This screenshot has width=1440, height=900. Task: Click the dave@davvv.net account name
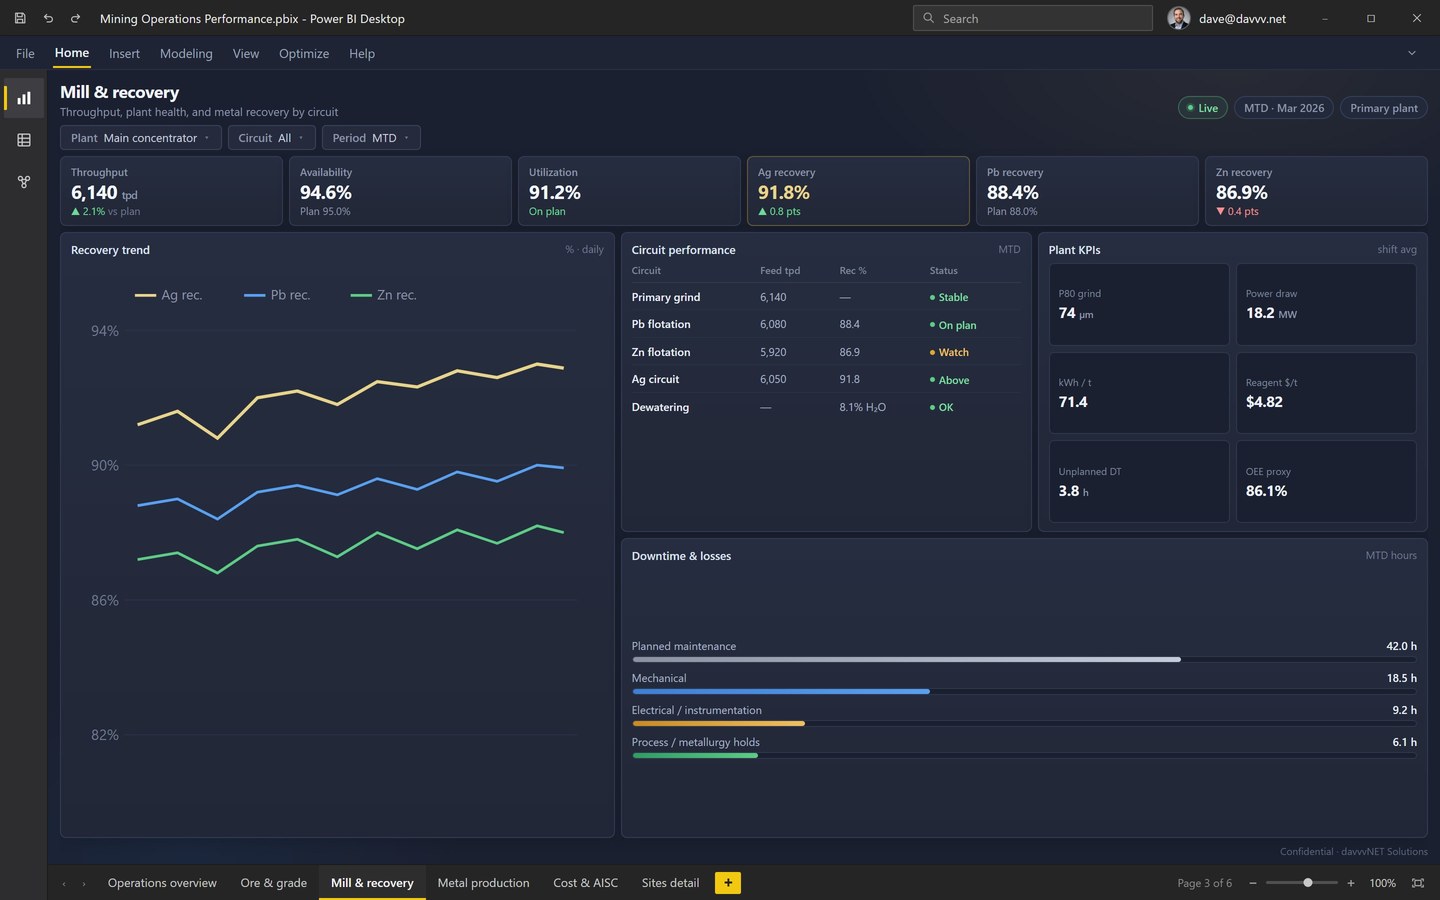point(1242,18)
